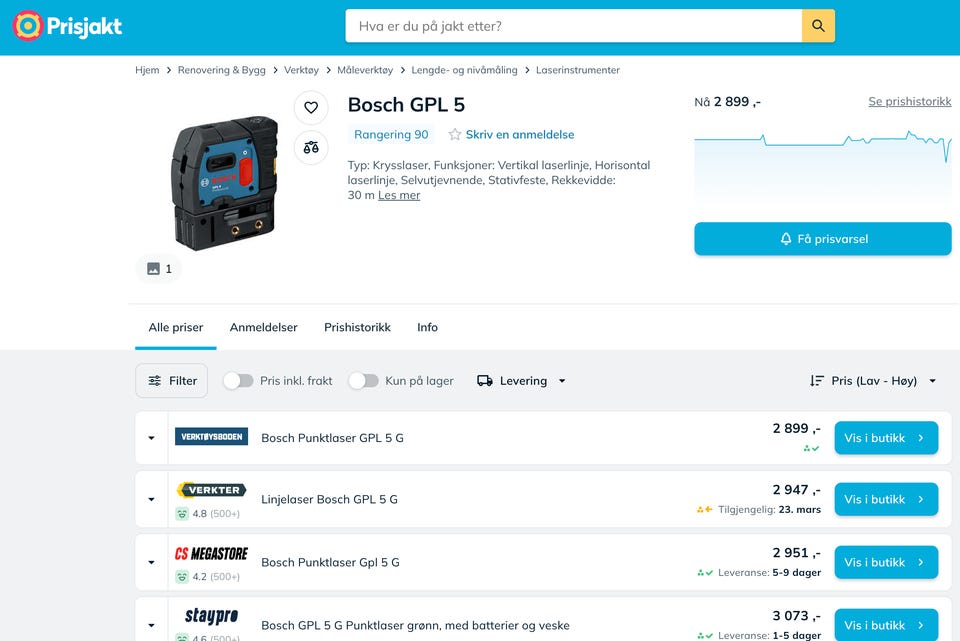Click the compare scales icon
The image size is (960, 641).
(x=311, y=147)
